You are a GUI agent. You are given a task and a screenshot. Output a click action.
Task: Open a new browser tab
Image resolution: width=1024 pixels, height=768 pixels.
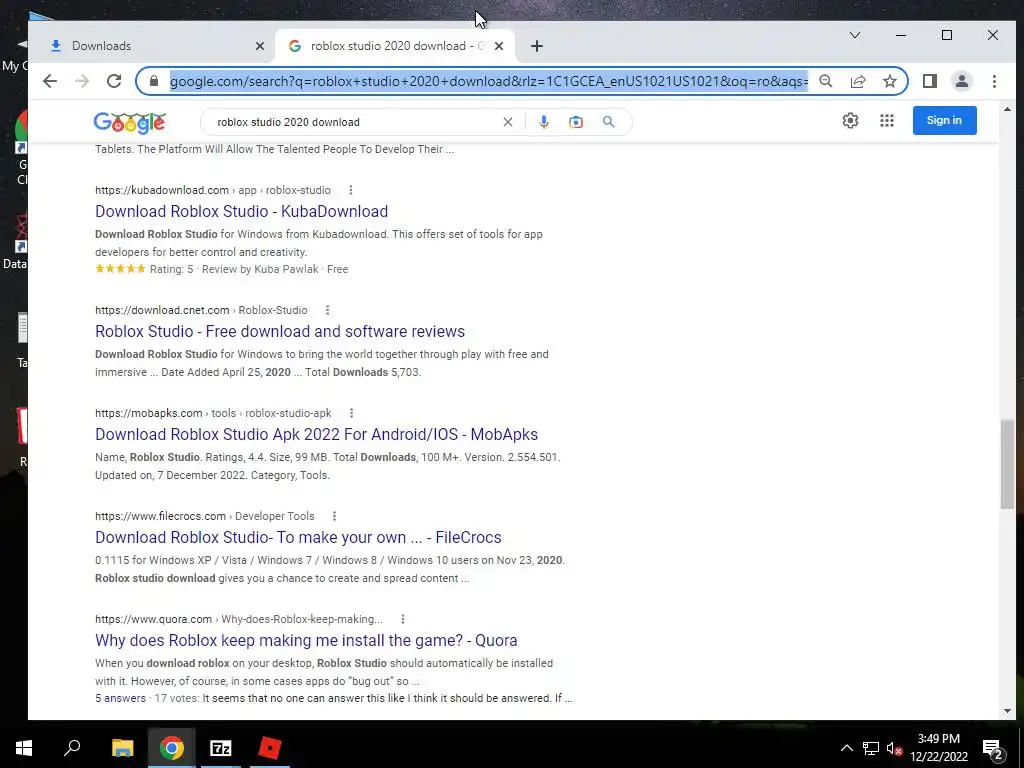point(536,46)
